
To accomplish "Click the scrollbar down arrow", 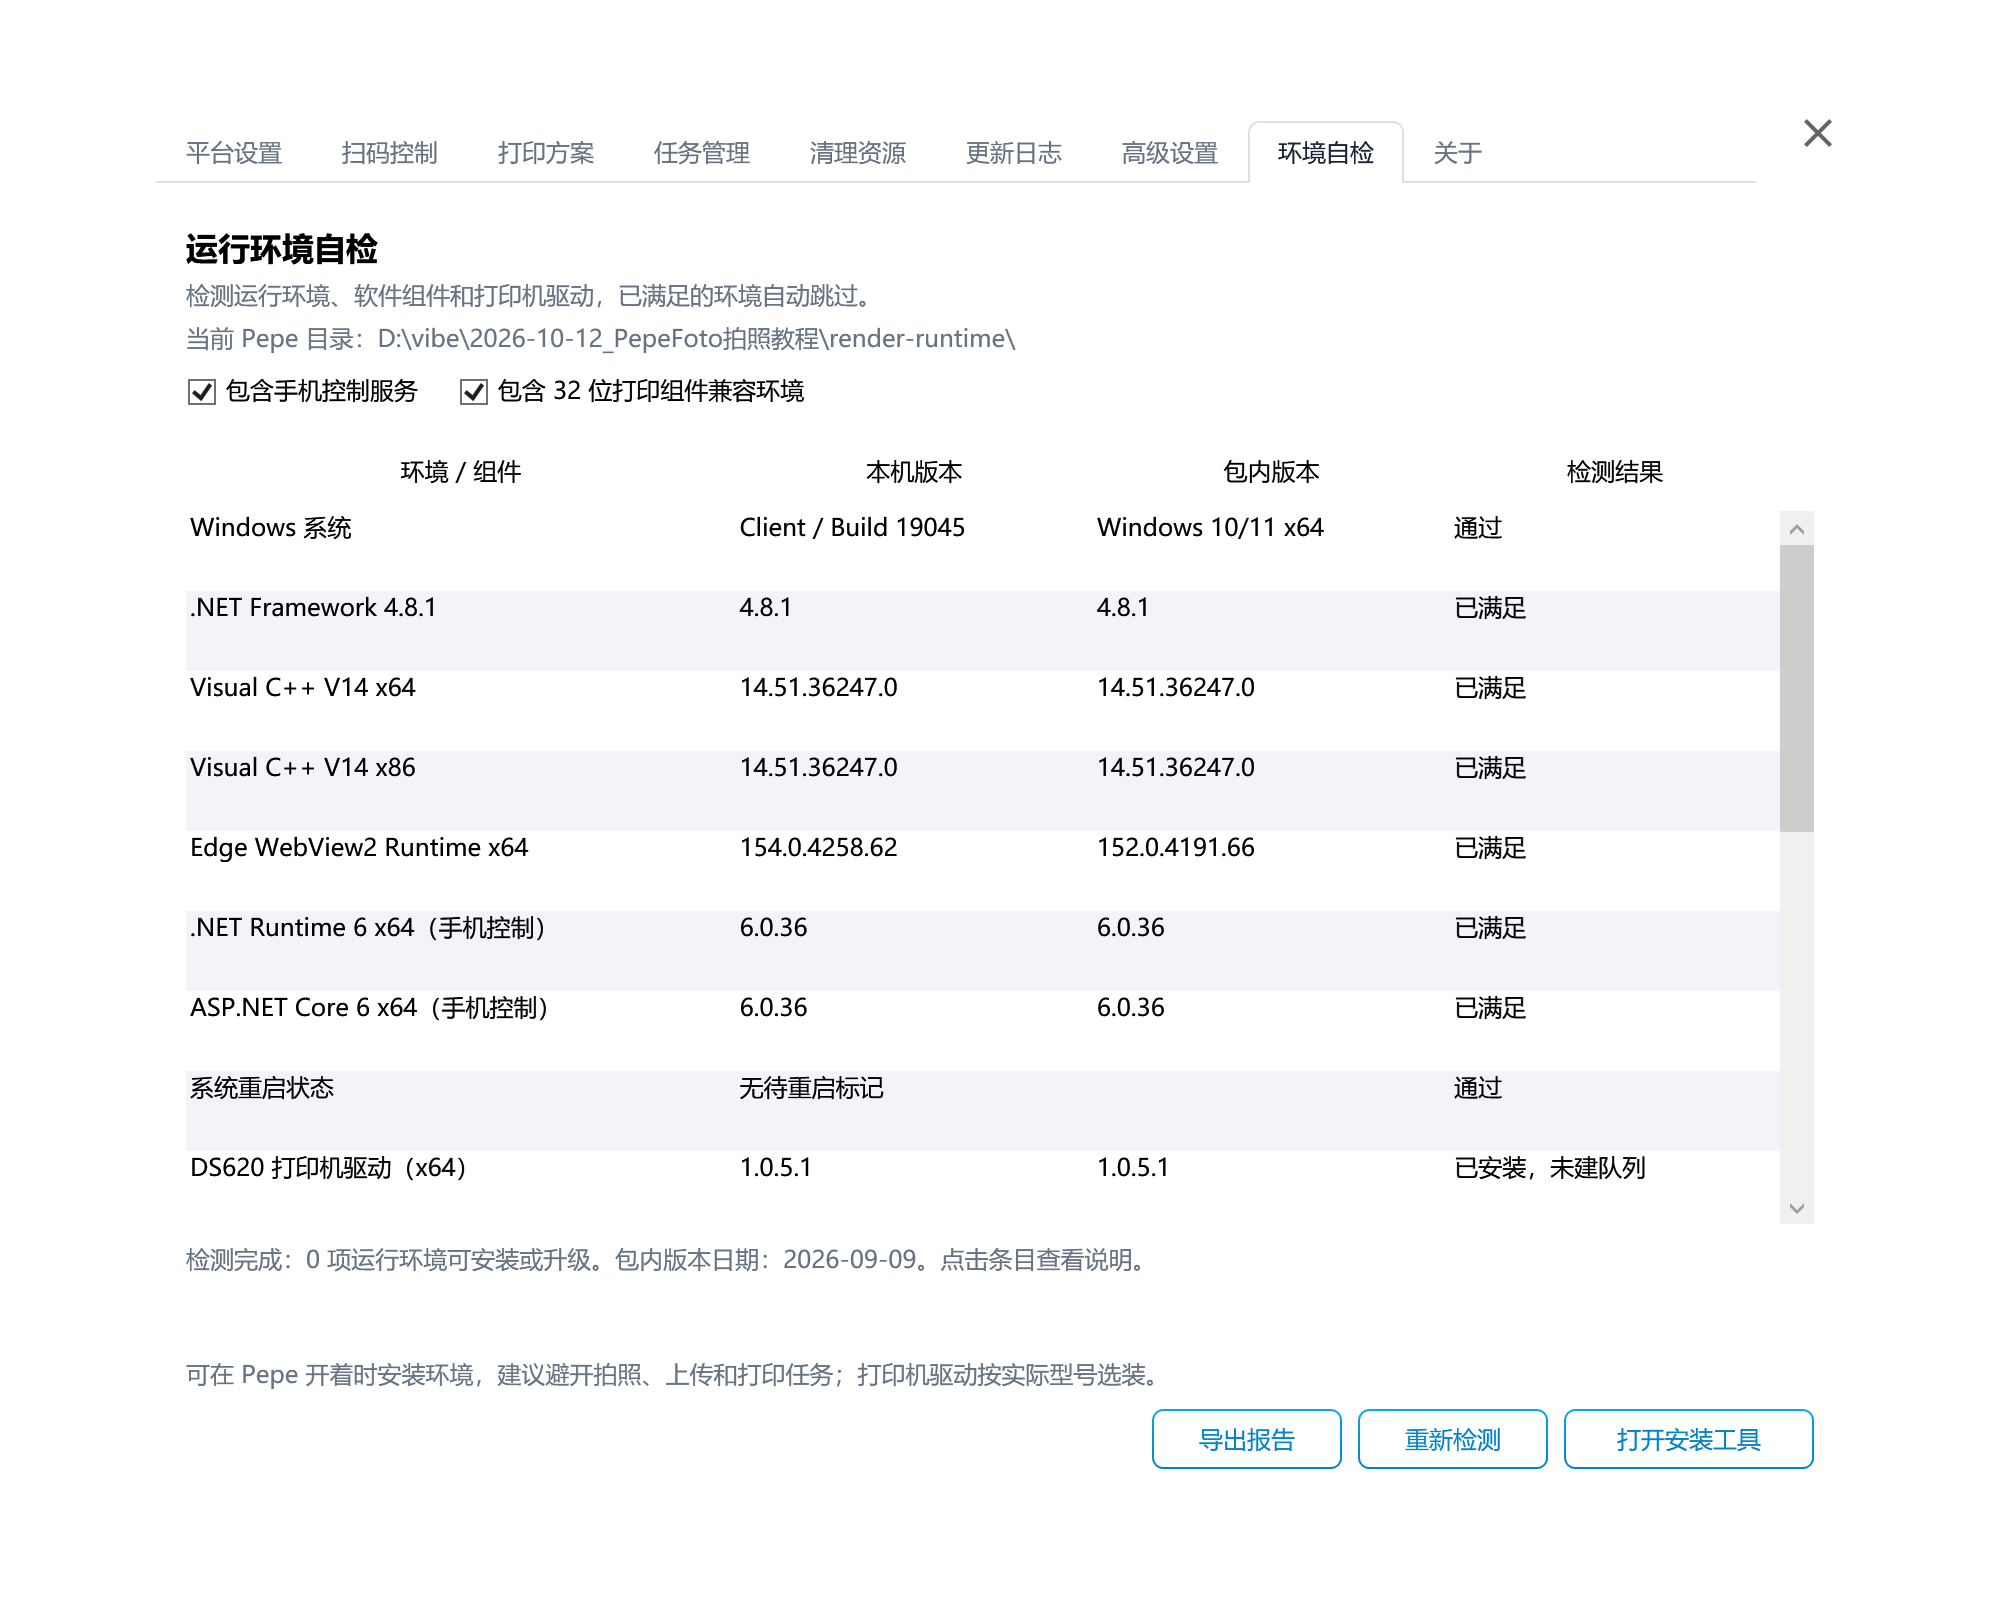I will pos(1797,1208).
